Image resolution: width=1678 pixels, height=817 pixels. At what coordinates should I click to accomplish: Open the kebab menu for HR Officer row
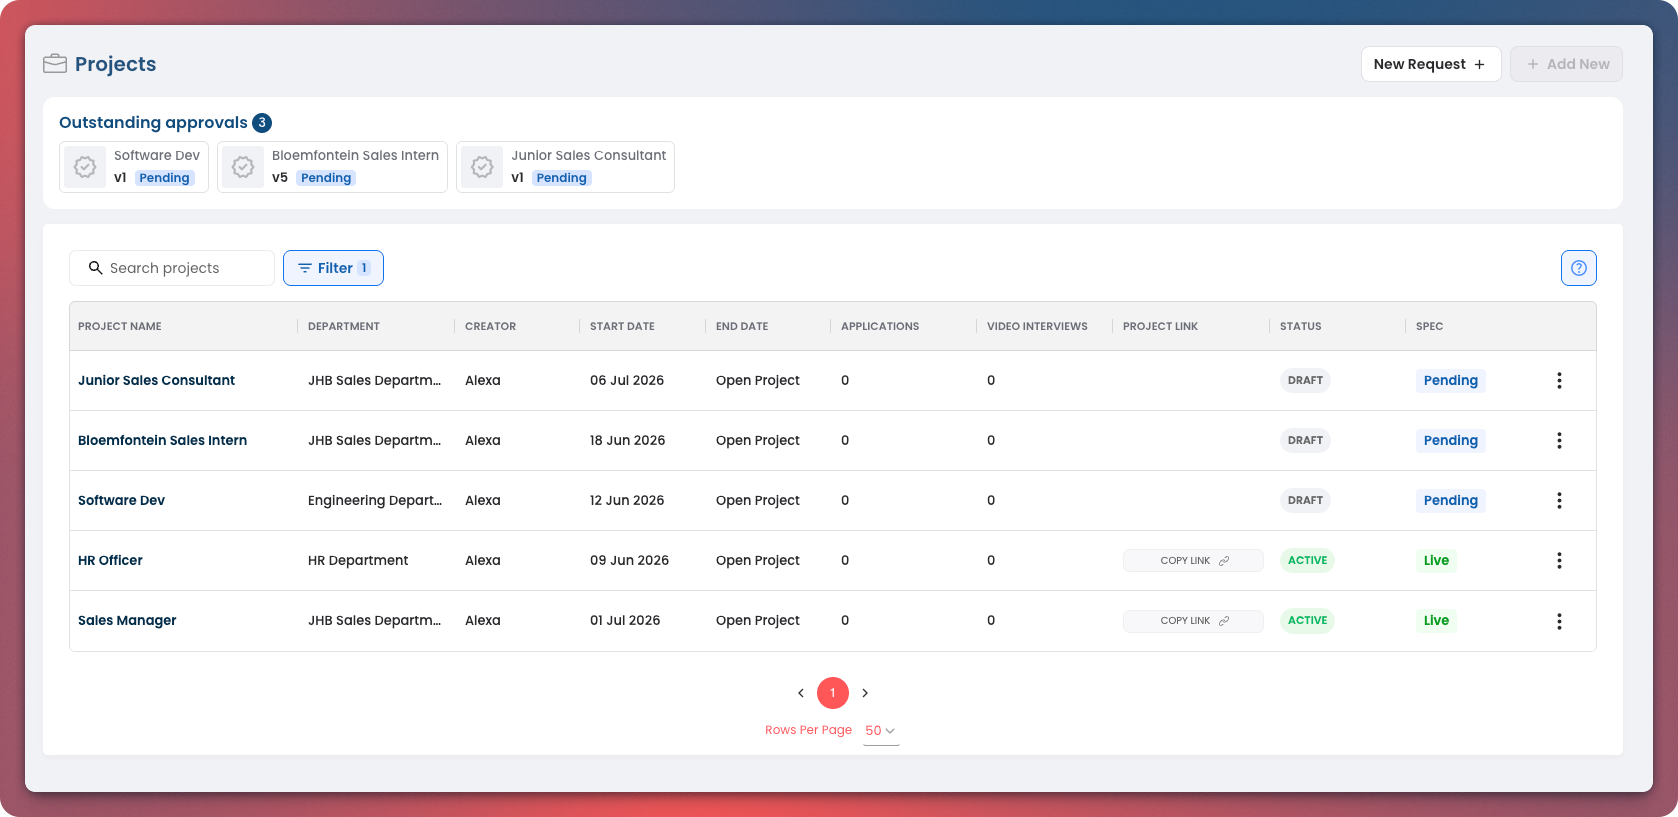pyautogui.click(x=1559, y=560)
